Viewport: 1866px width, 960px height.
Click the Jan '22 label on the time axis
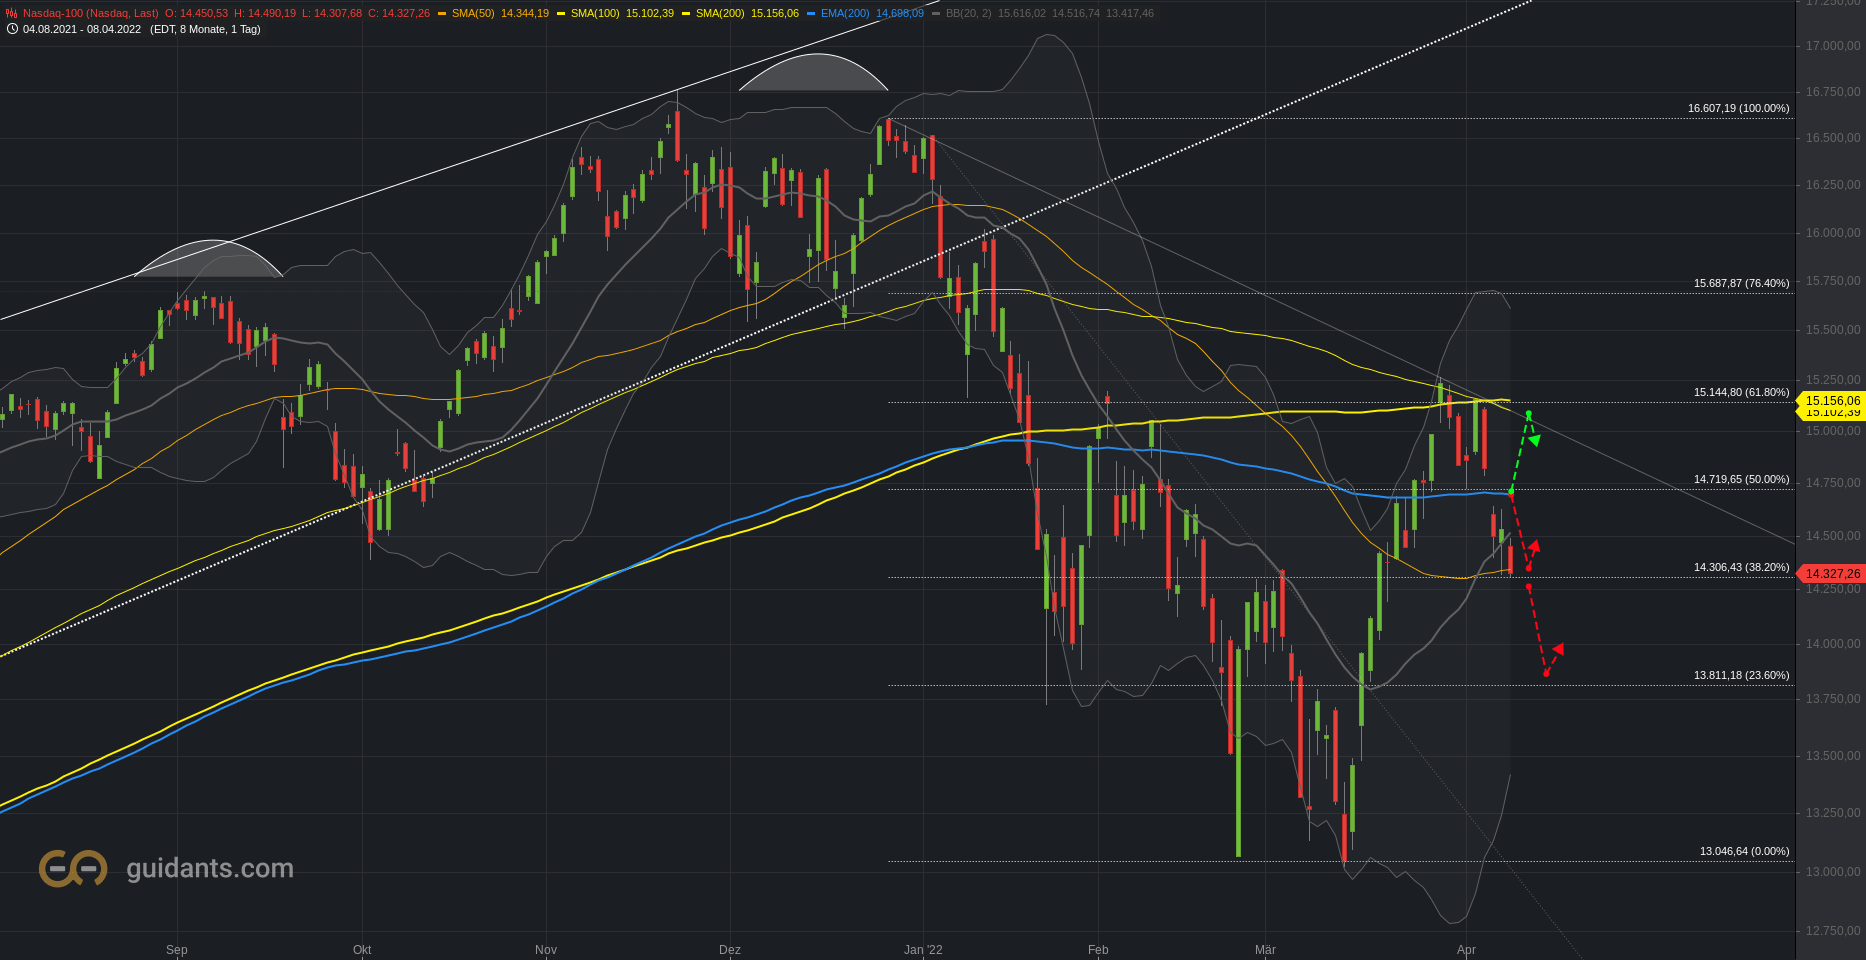click(x=923, y=950)
